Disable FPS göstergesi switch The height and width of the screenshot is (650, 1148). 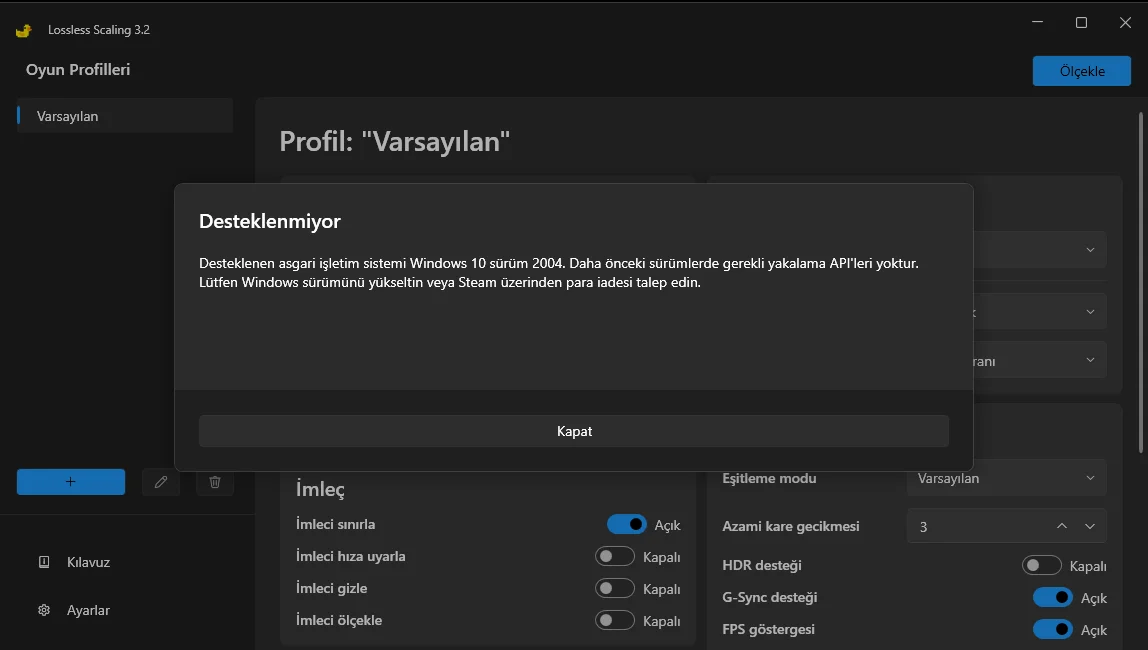pos(1053,629)
